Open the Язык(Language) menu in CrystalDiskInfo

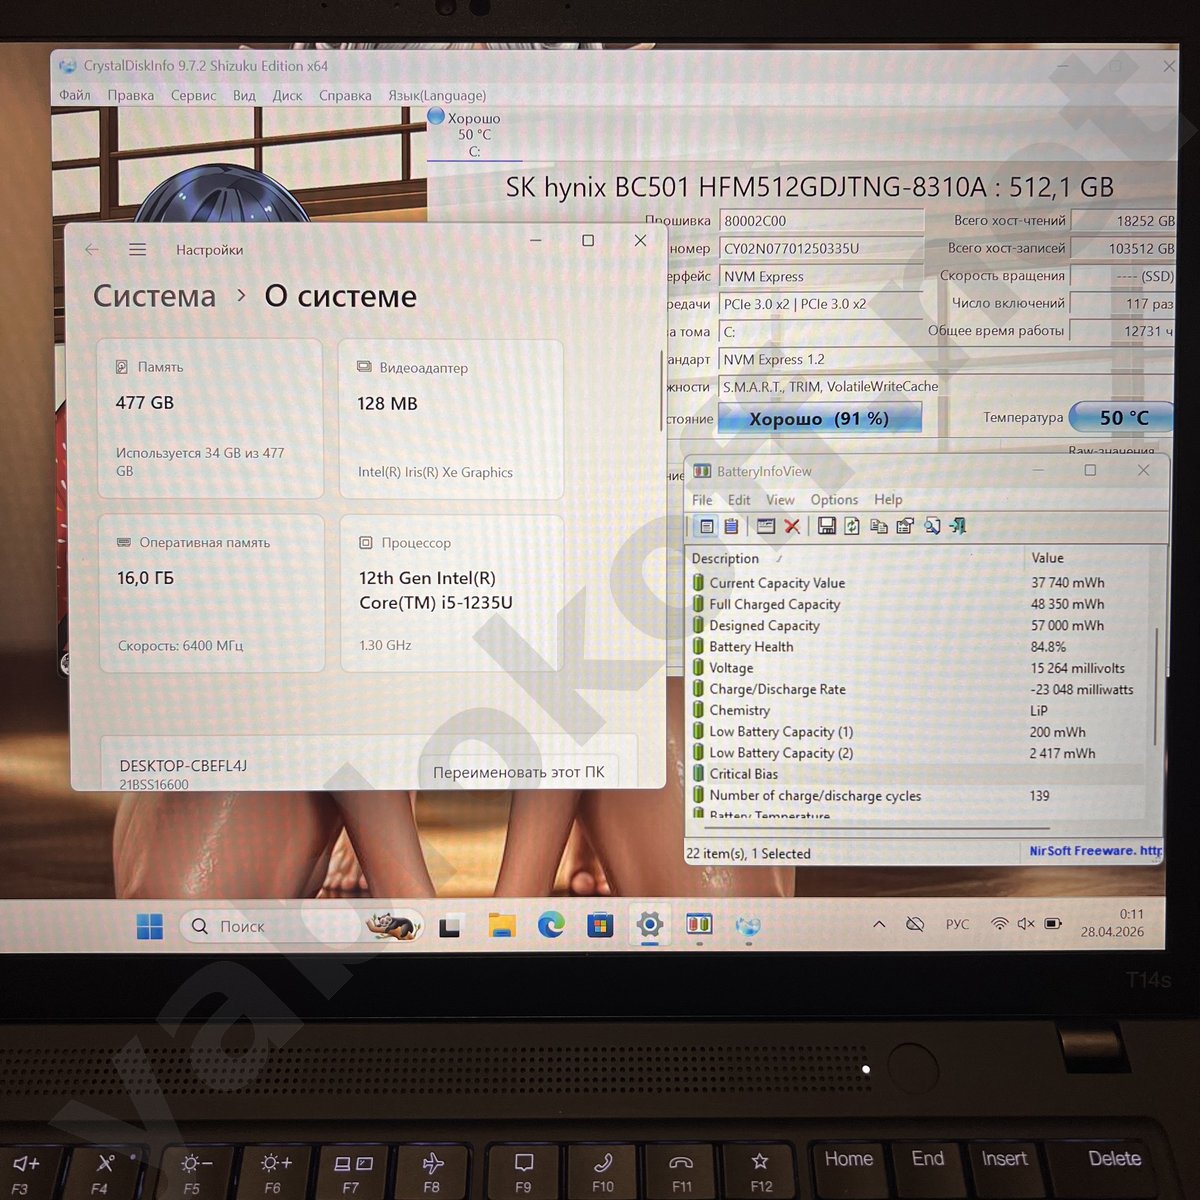tap(437, 95)
